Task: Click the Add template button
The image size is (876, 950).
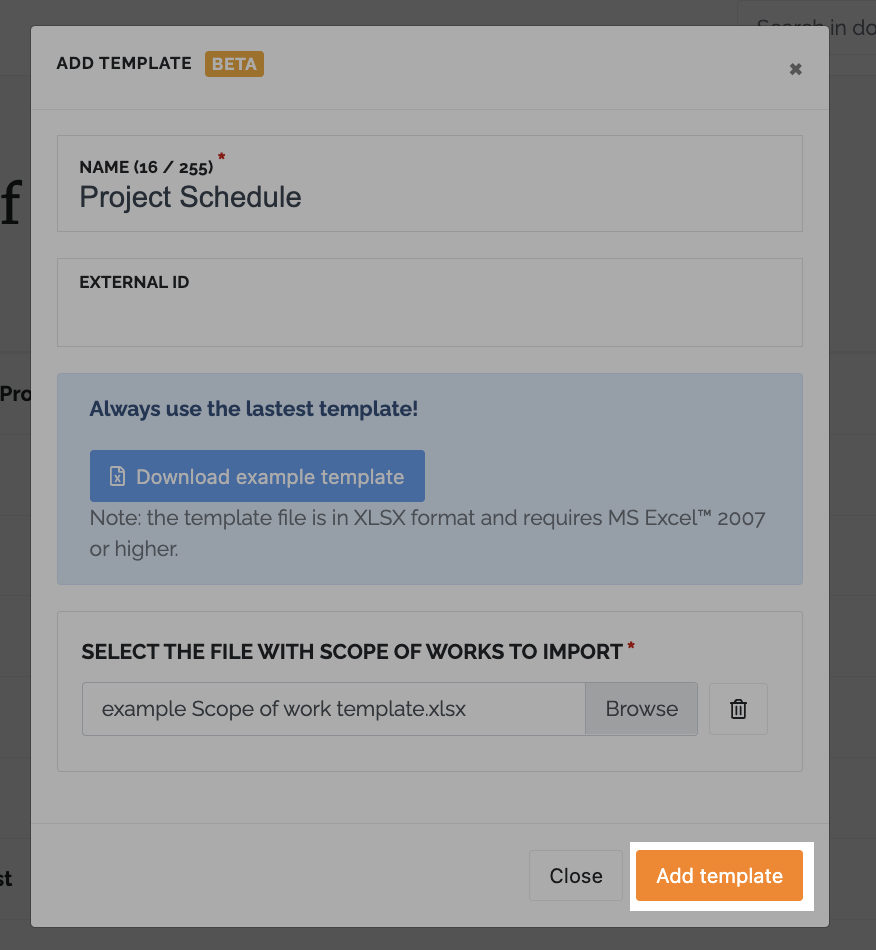Action: (x=719, y=875)
